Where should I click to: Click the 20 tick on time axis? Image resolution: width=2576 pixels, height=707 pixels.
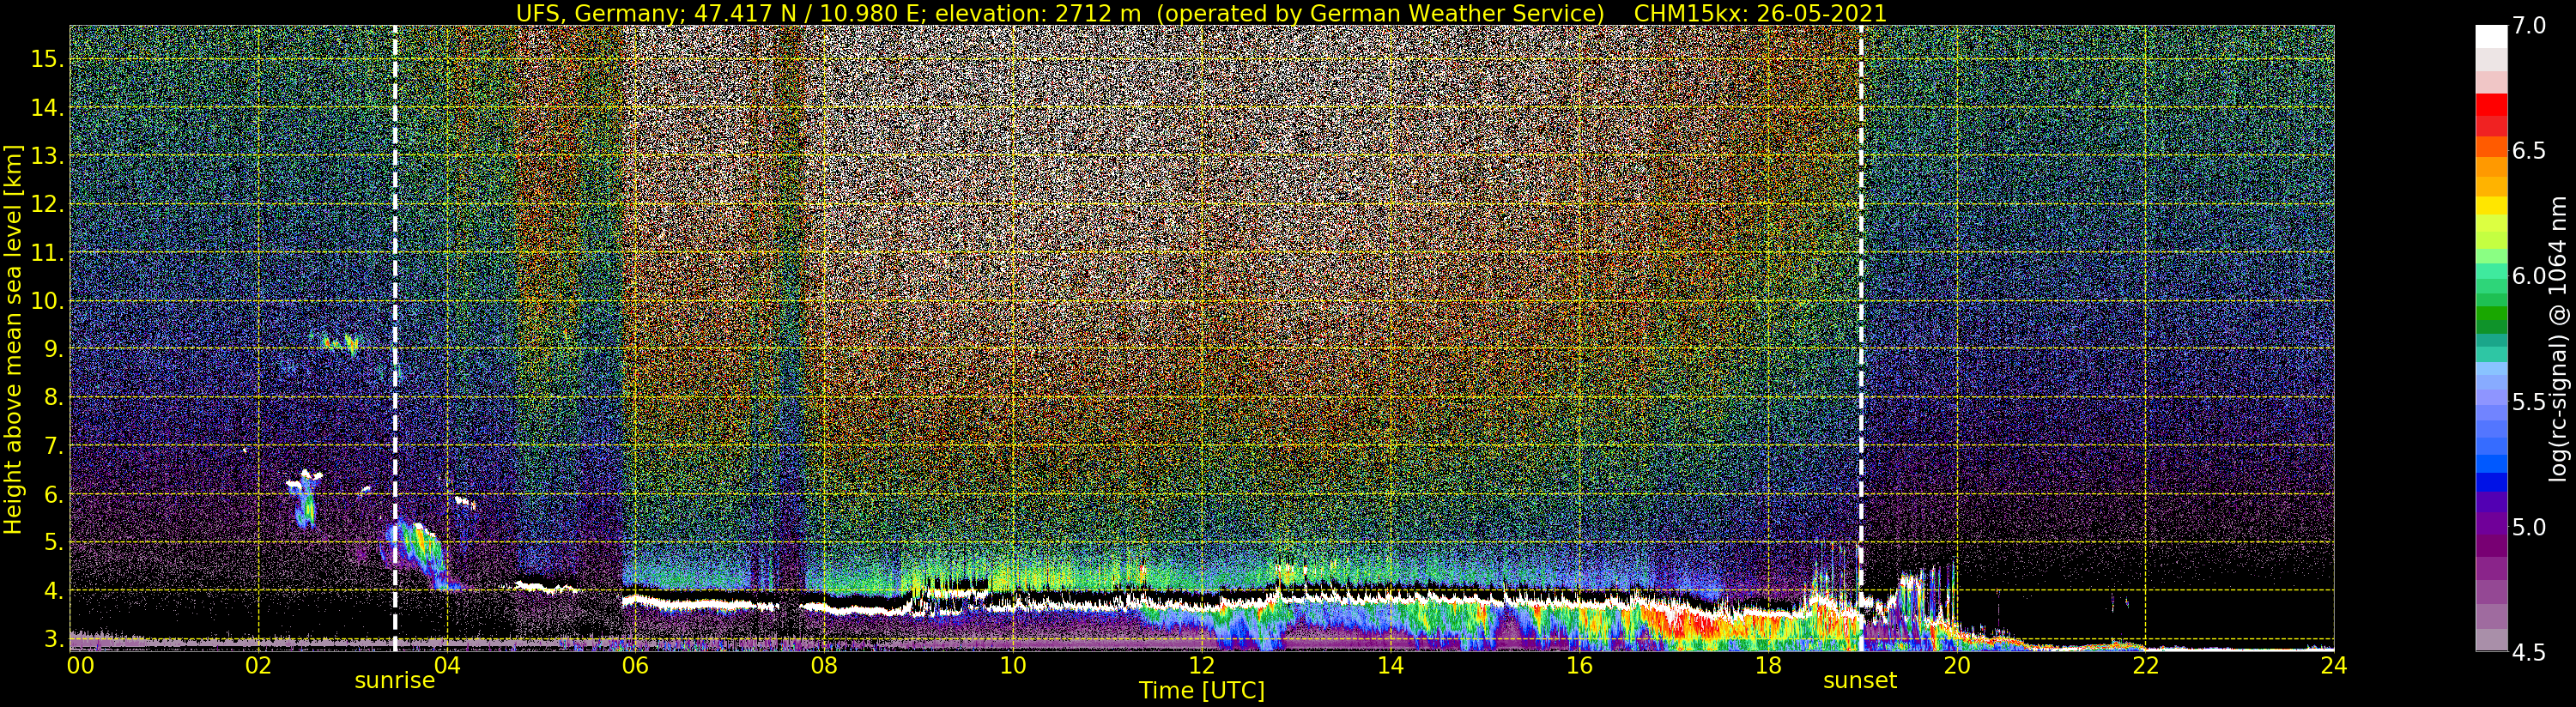(x=1956, y=665)
